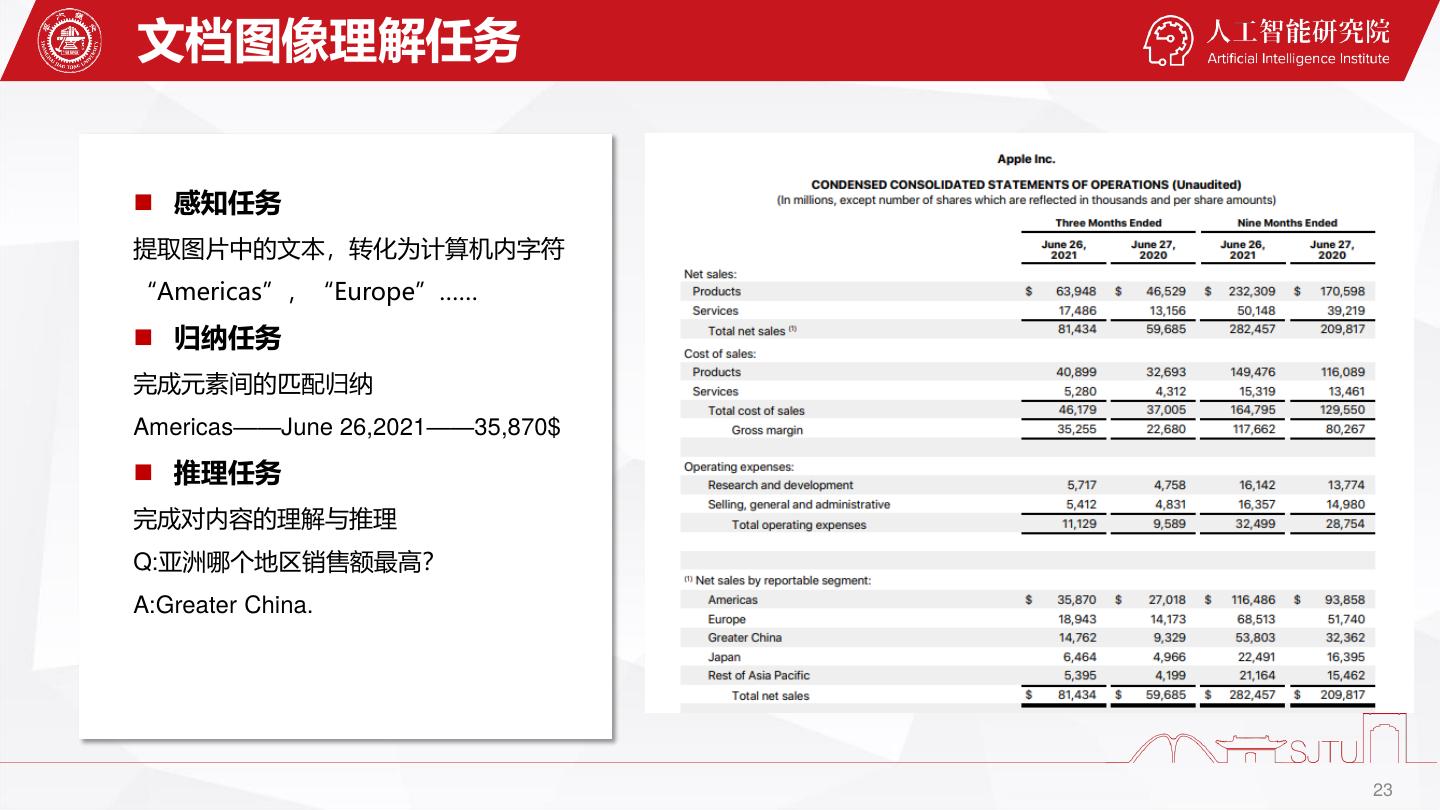This screenshot has width=1440, height=810.
Task: Click the line Americas——June 26,2021——35,870$
Action: click(x=347, y=428)
